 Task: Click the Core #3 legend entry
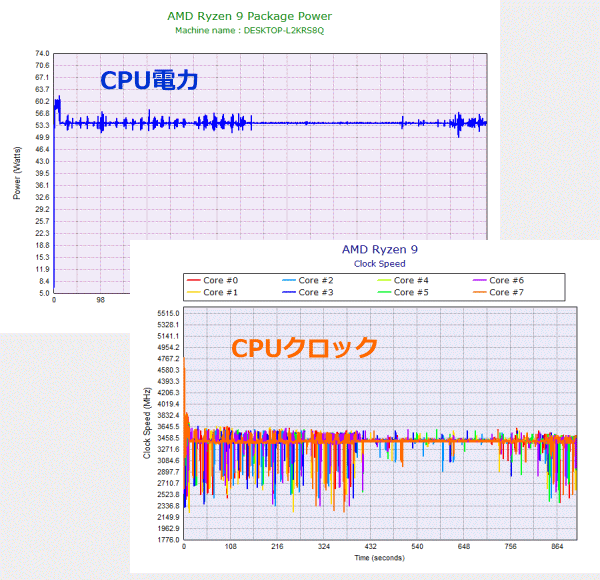click(308, 292)
